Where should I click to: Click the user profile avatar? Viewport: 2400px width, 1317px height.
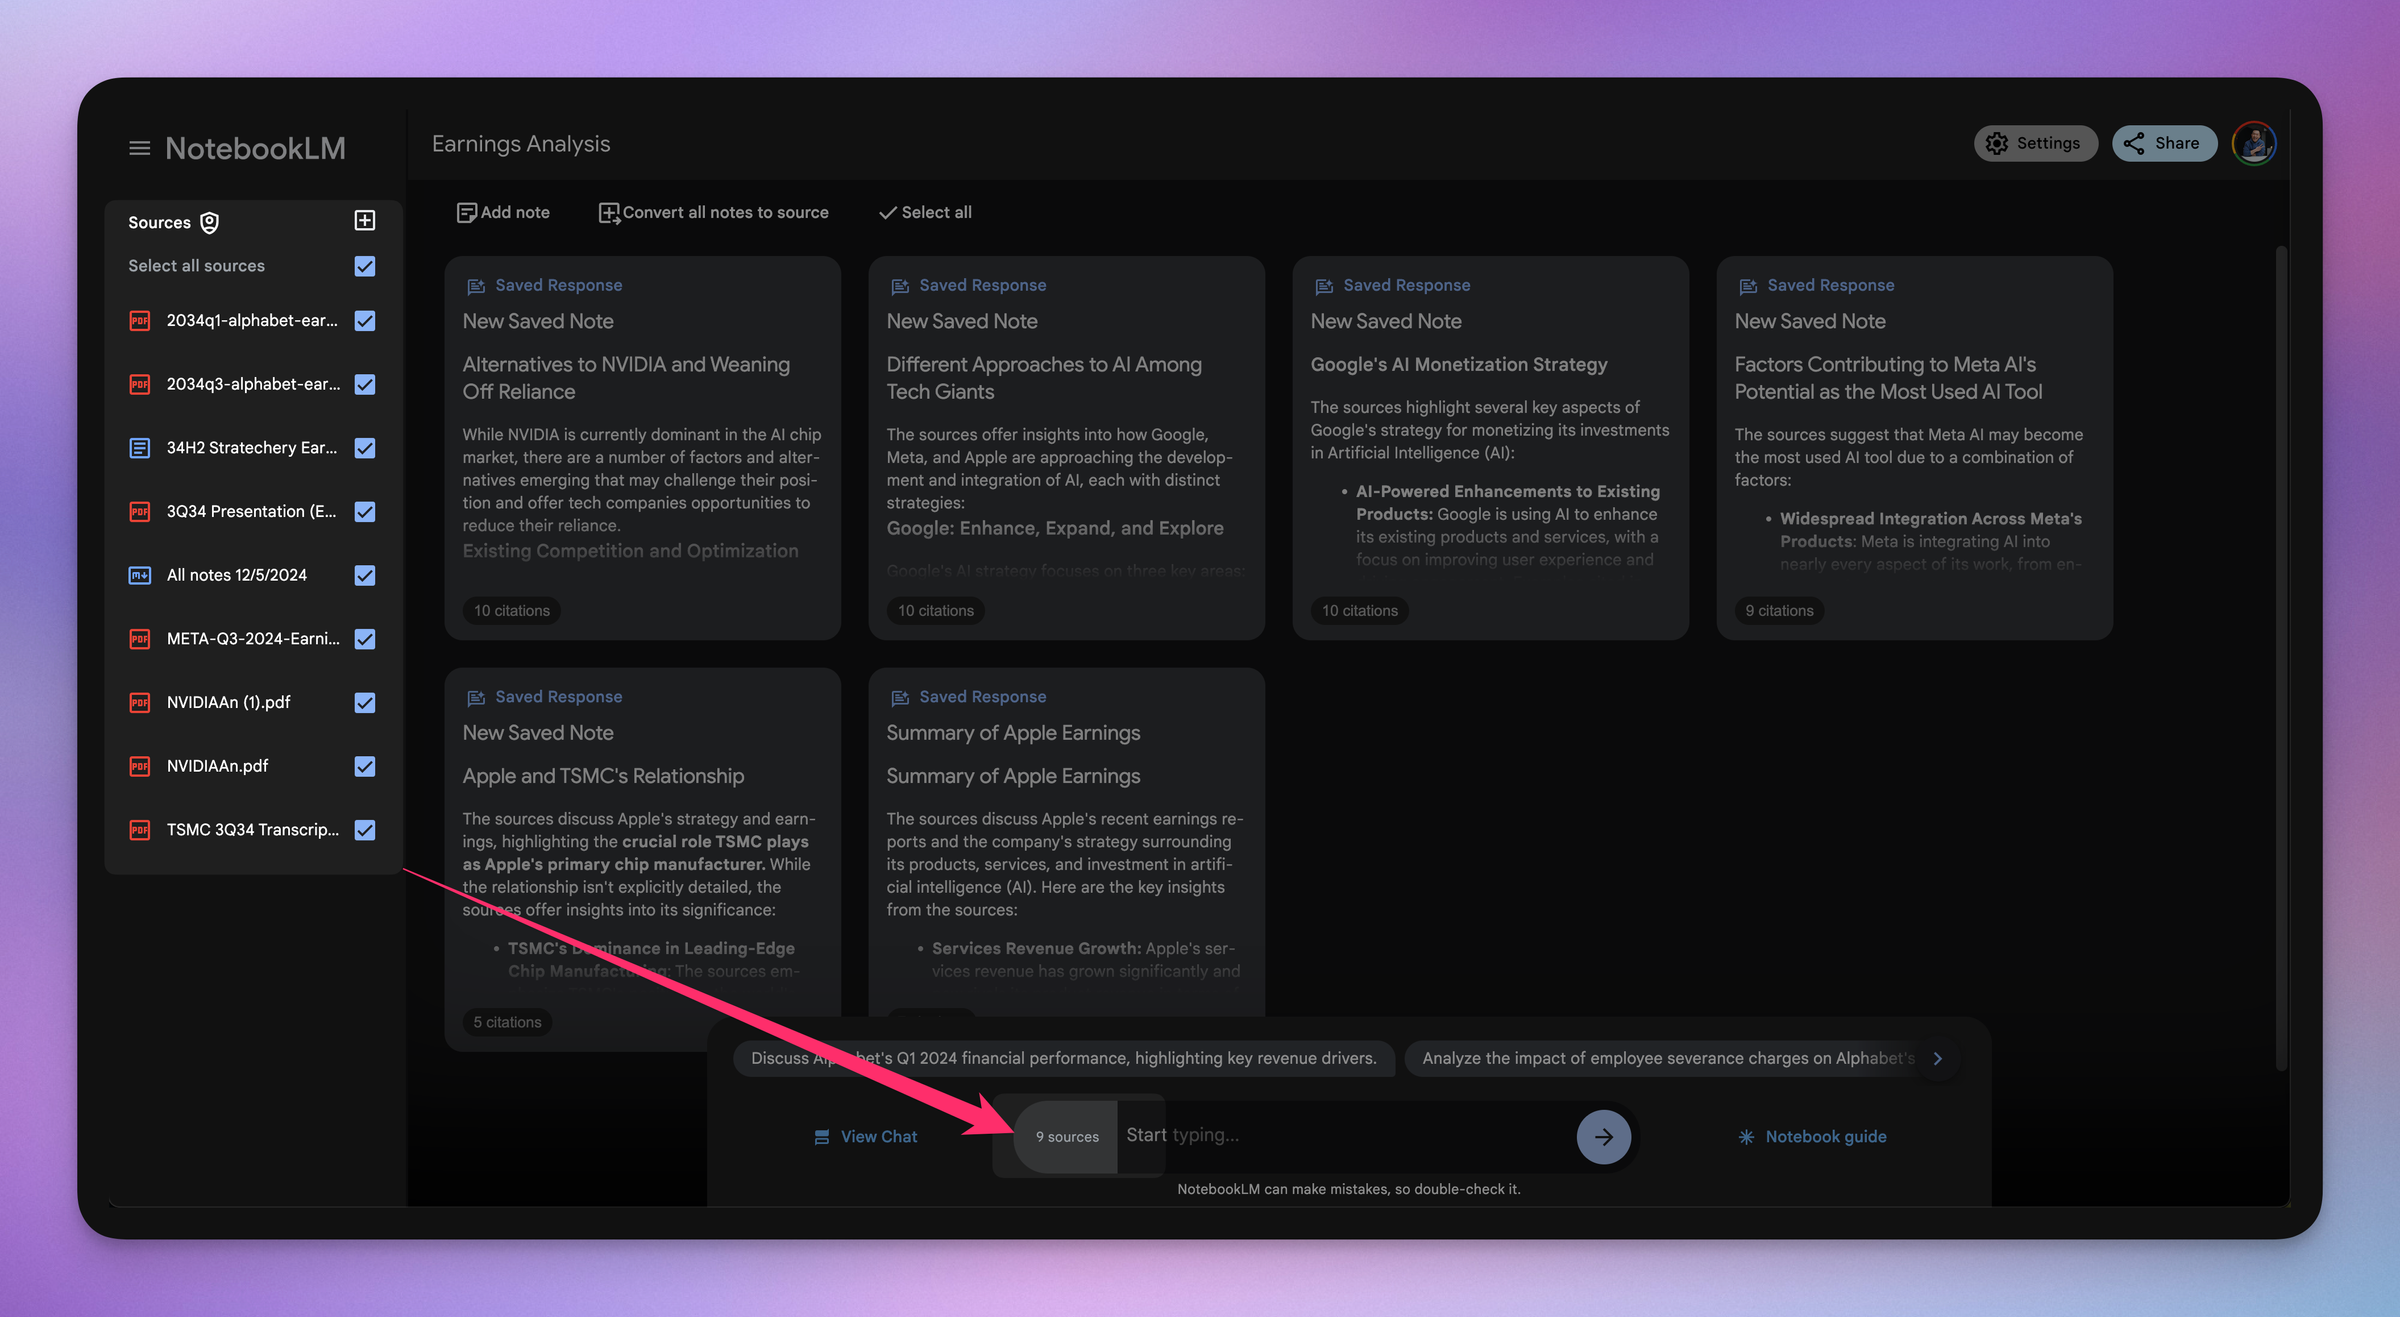(x=2254, y=143)
